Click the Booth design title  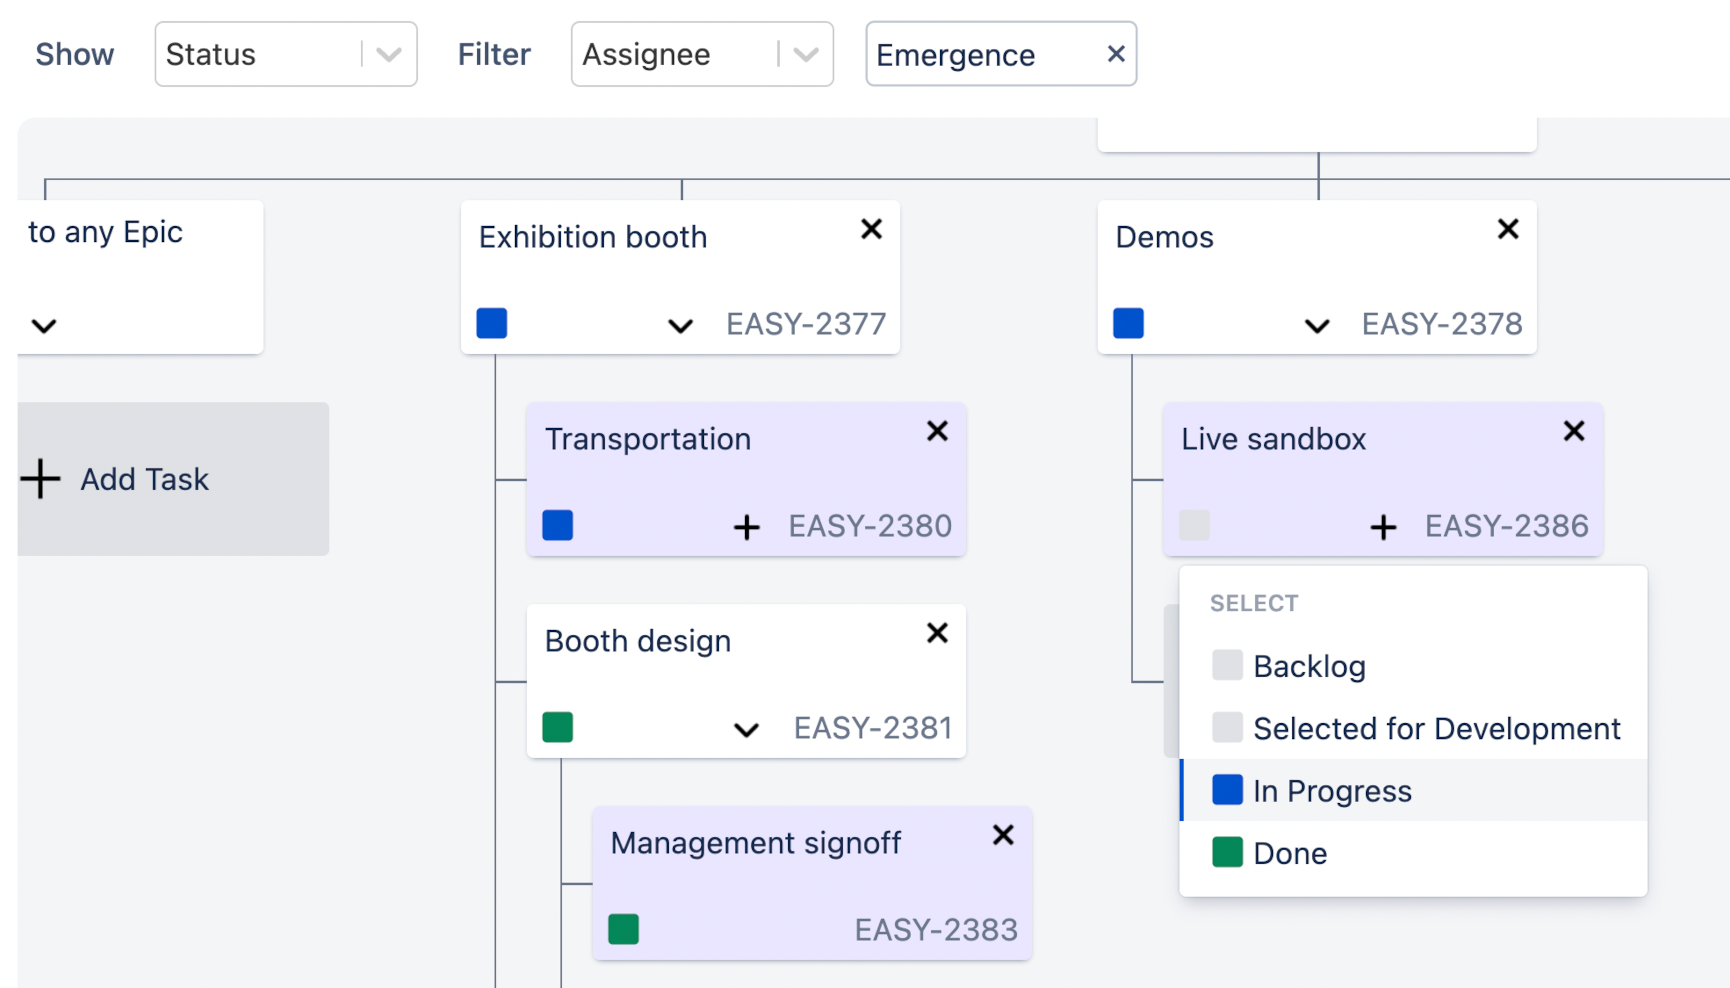click(x=638, y=641)
